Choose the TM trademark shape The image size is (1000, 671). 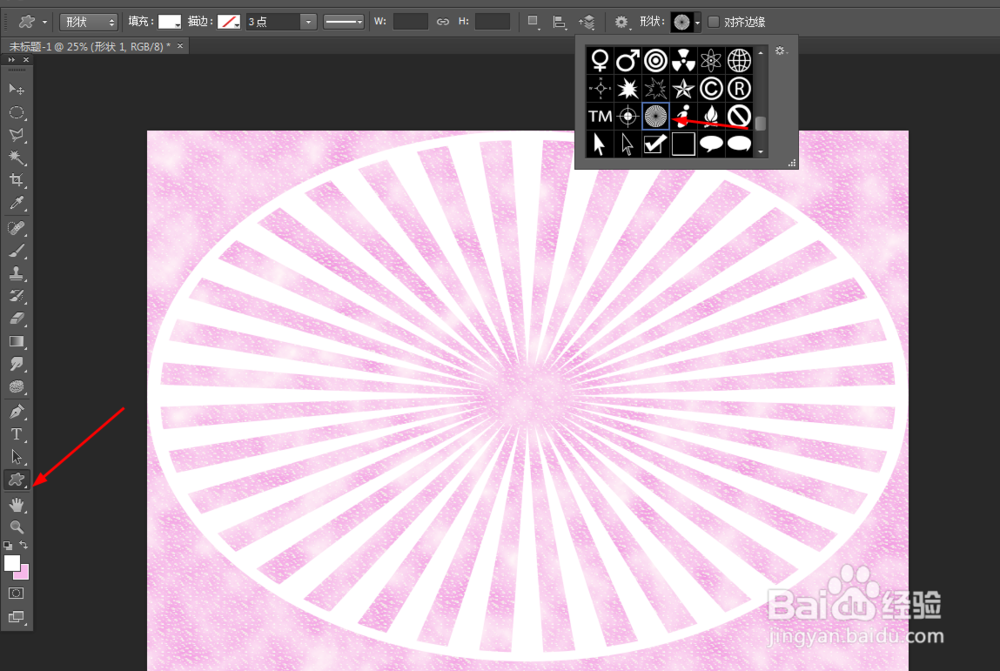pyautogui.click(x=599, y=116)
